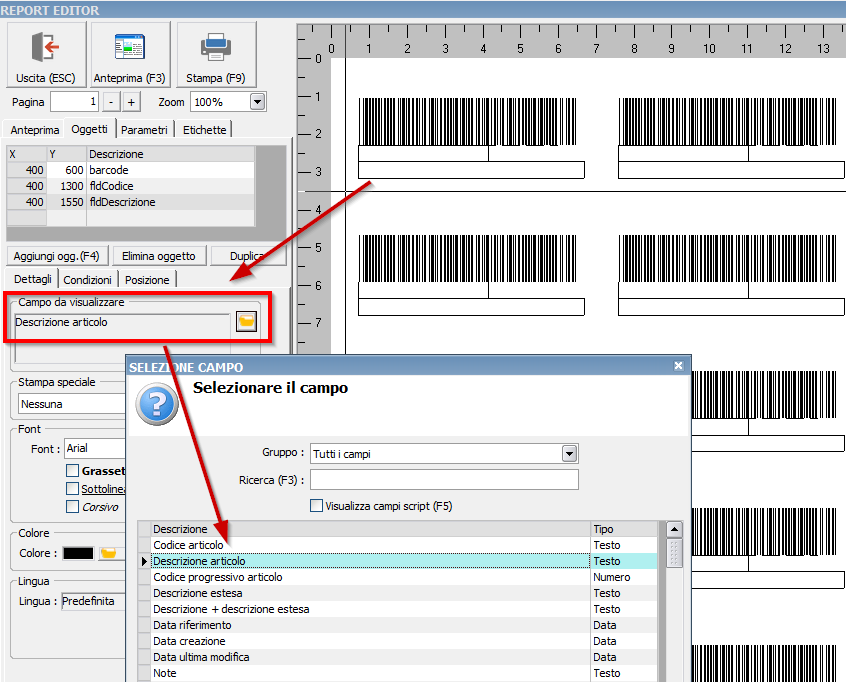Open the Lingua Predefinita dropdown
The image size is (846, 682).
93,601
